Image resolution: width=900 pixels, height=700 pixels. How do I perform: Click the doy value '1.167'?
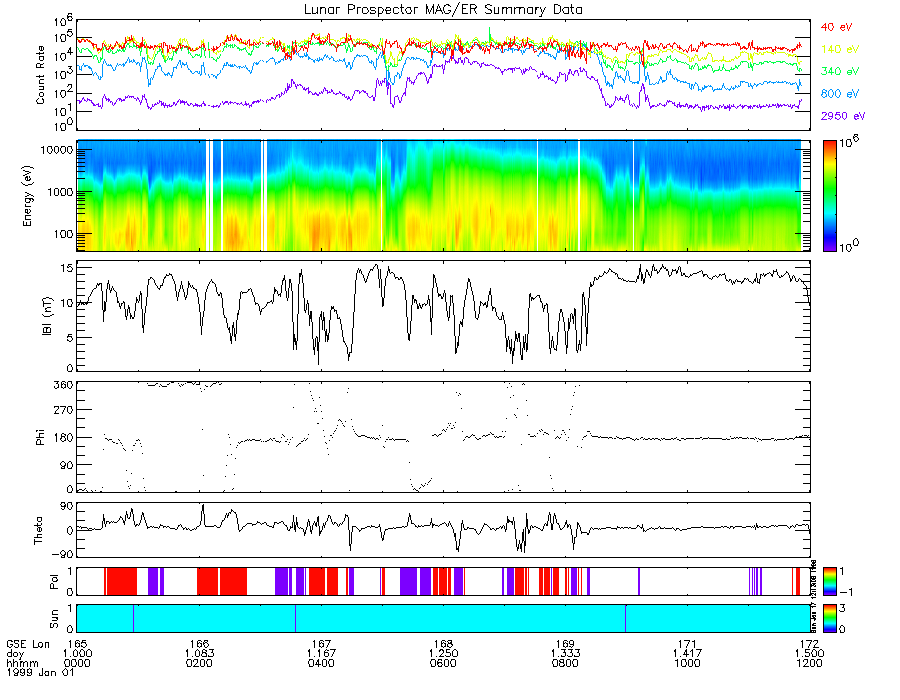(x=321, y=654)
